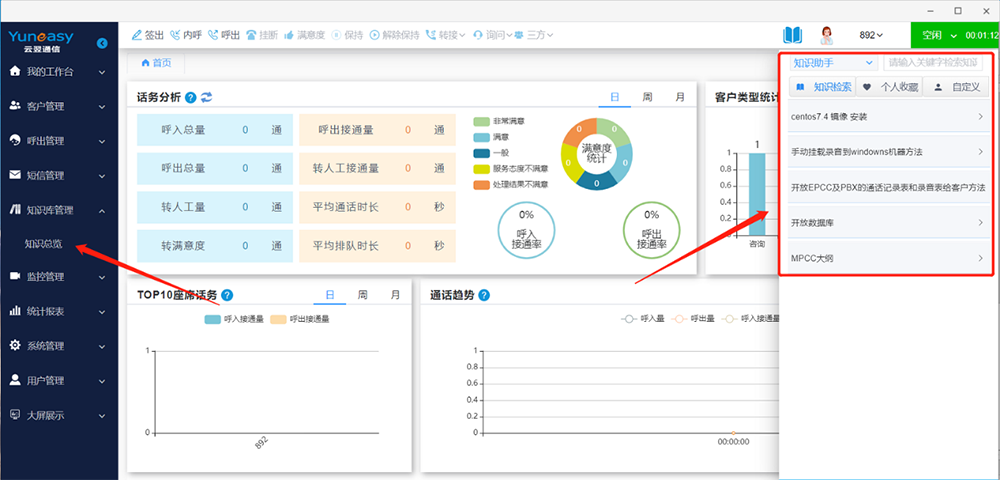
Task: Switch 话务分析 to 周 view
Action: 647,98
